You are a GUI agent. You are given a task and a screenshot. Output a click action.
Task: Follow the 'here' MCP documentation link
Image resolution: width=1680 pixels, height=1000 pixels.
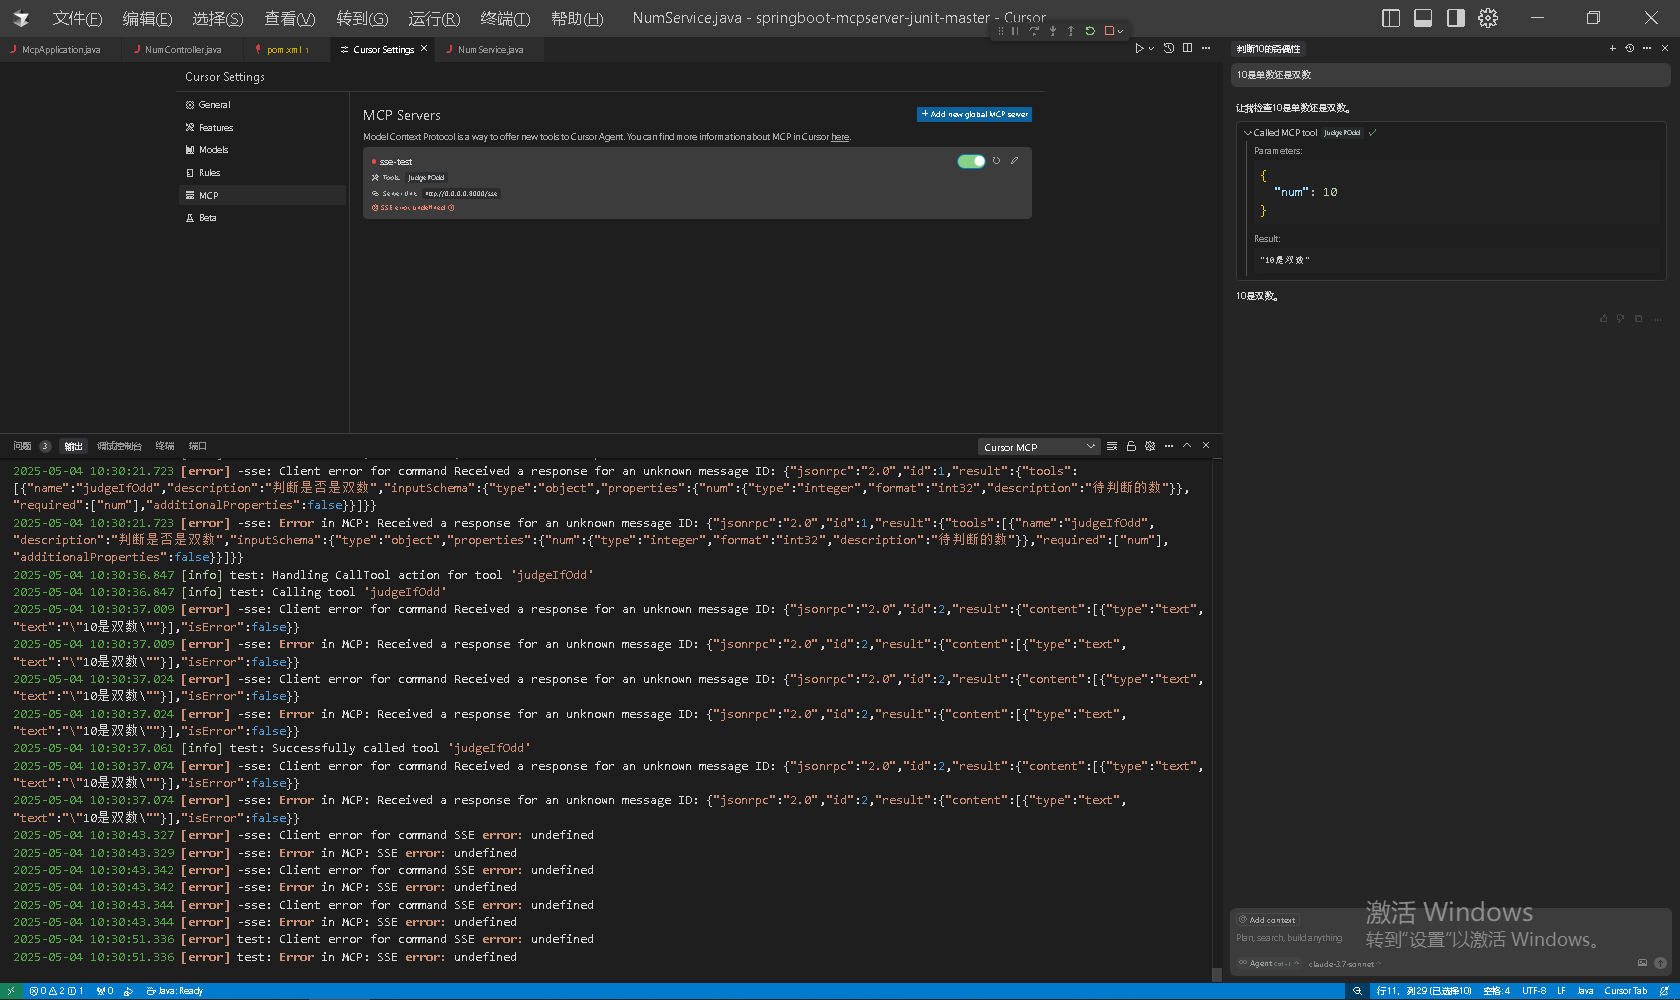(840, 137)
